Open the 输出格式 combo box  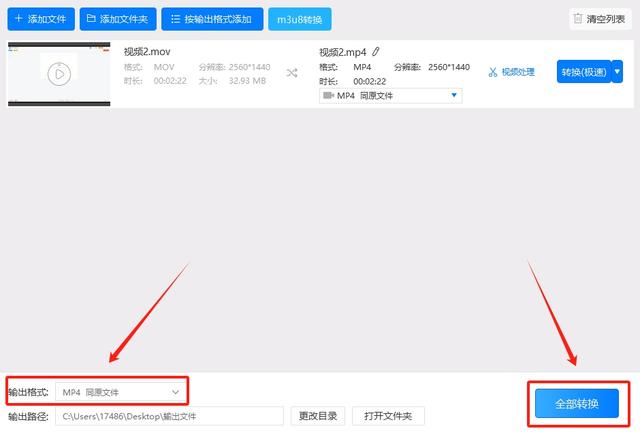click(x=121, y=392)
